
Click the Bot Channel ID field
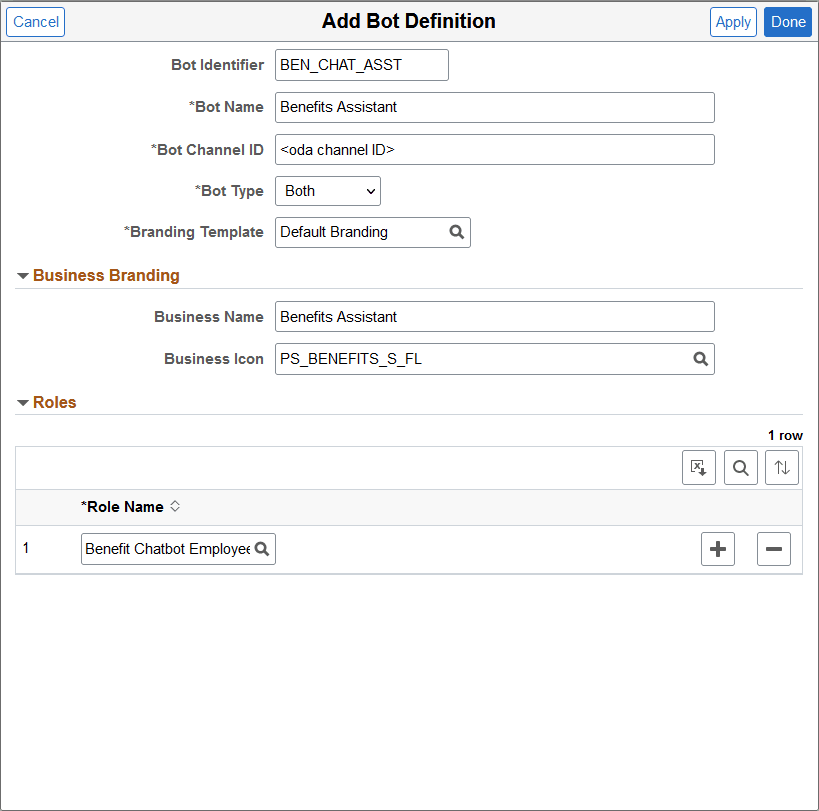(494, 149)
